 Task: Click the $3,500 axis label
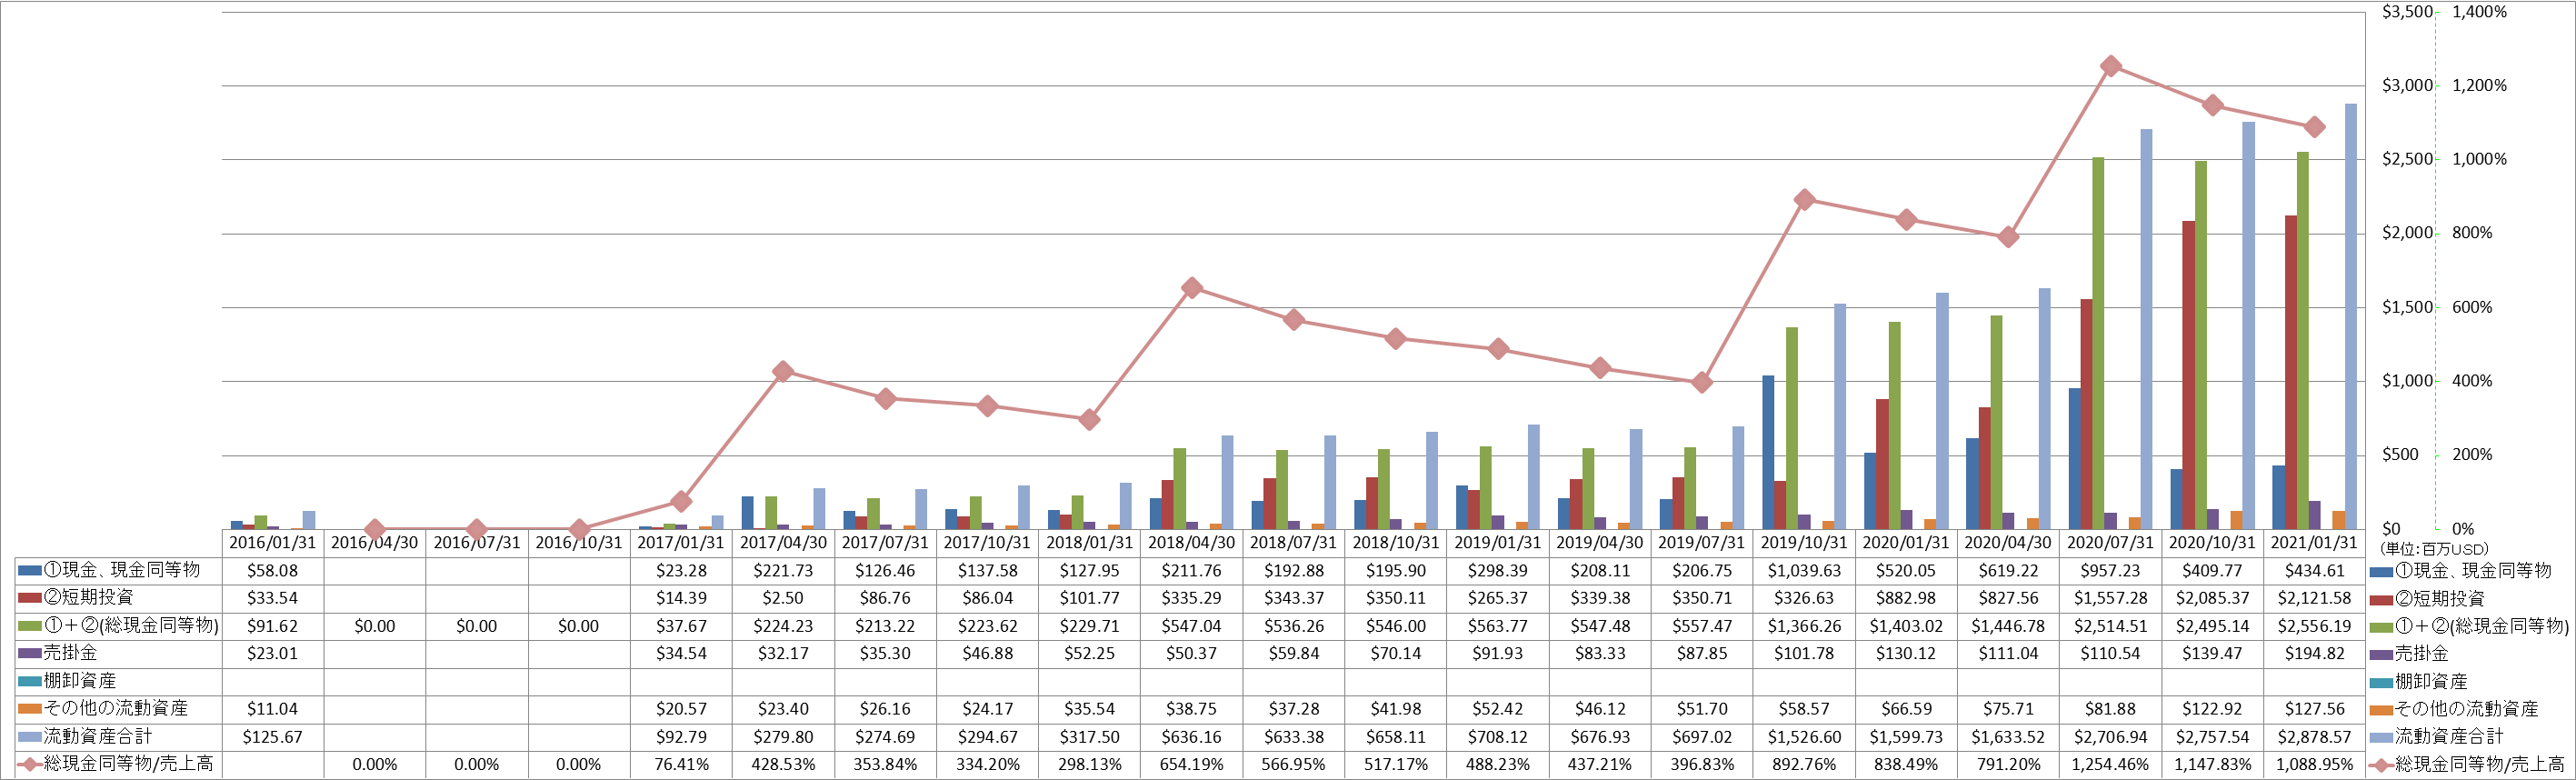pos(2407,12)
